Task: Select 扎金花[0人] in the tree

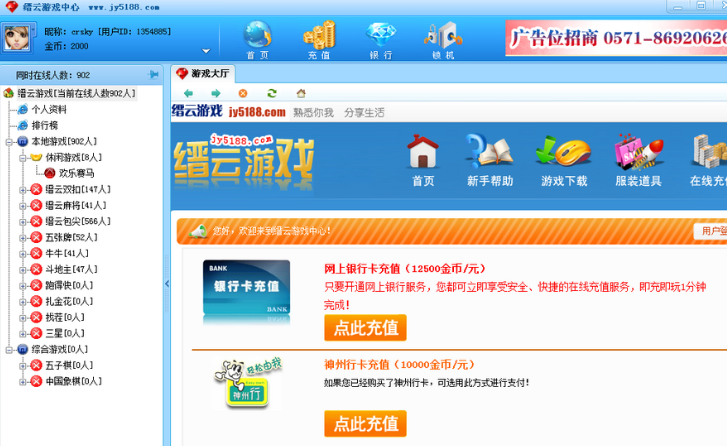Action: (x=69, y=301)
